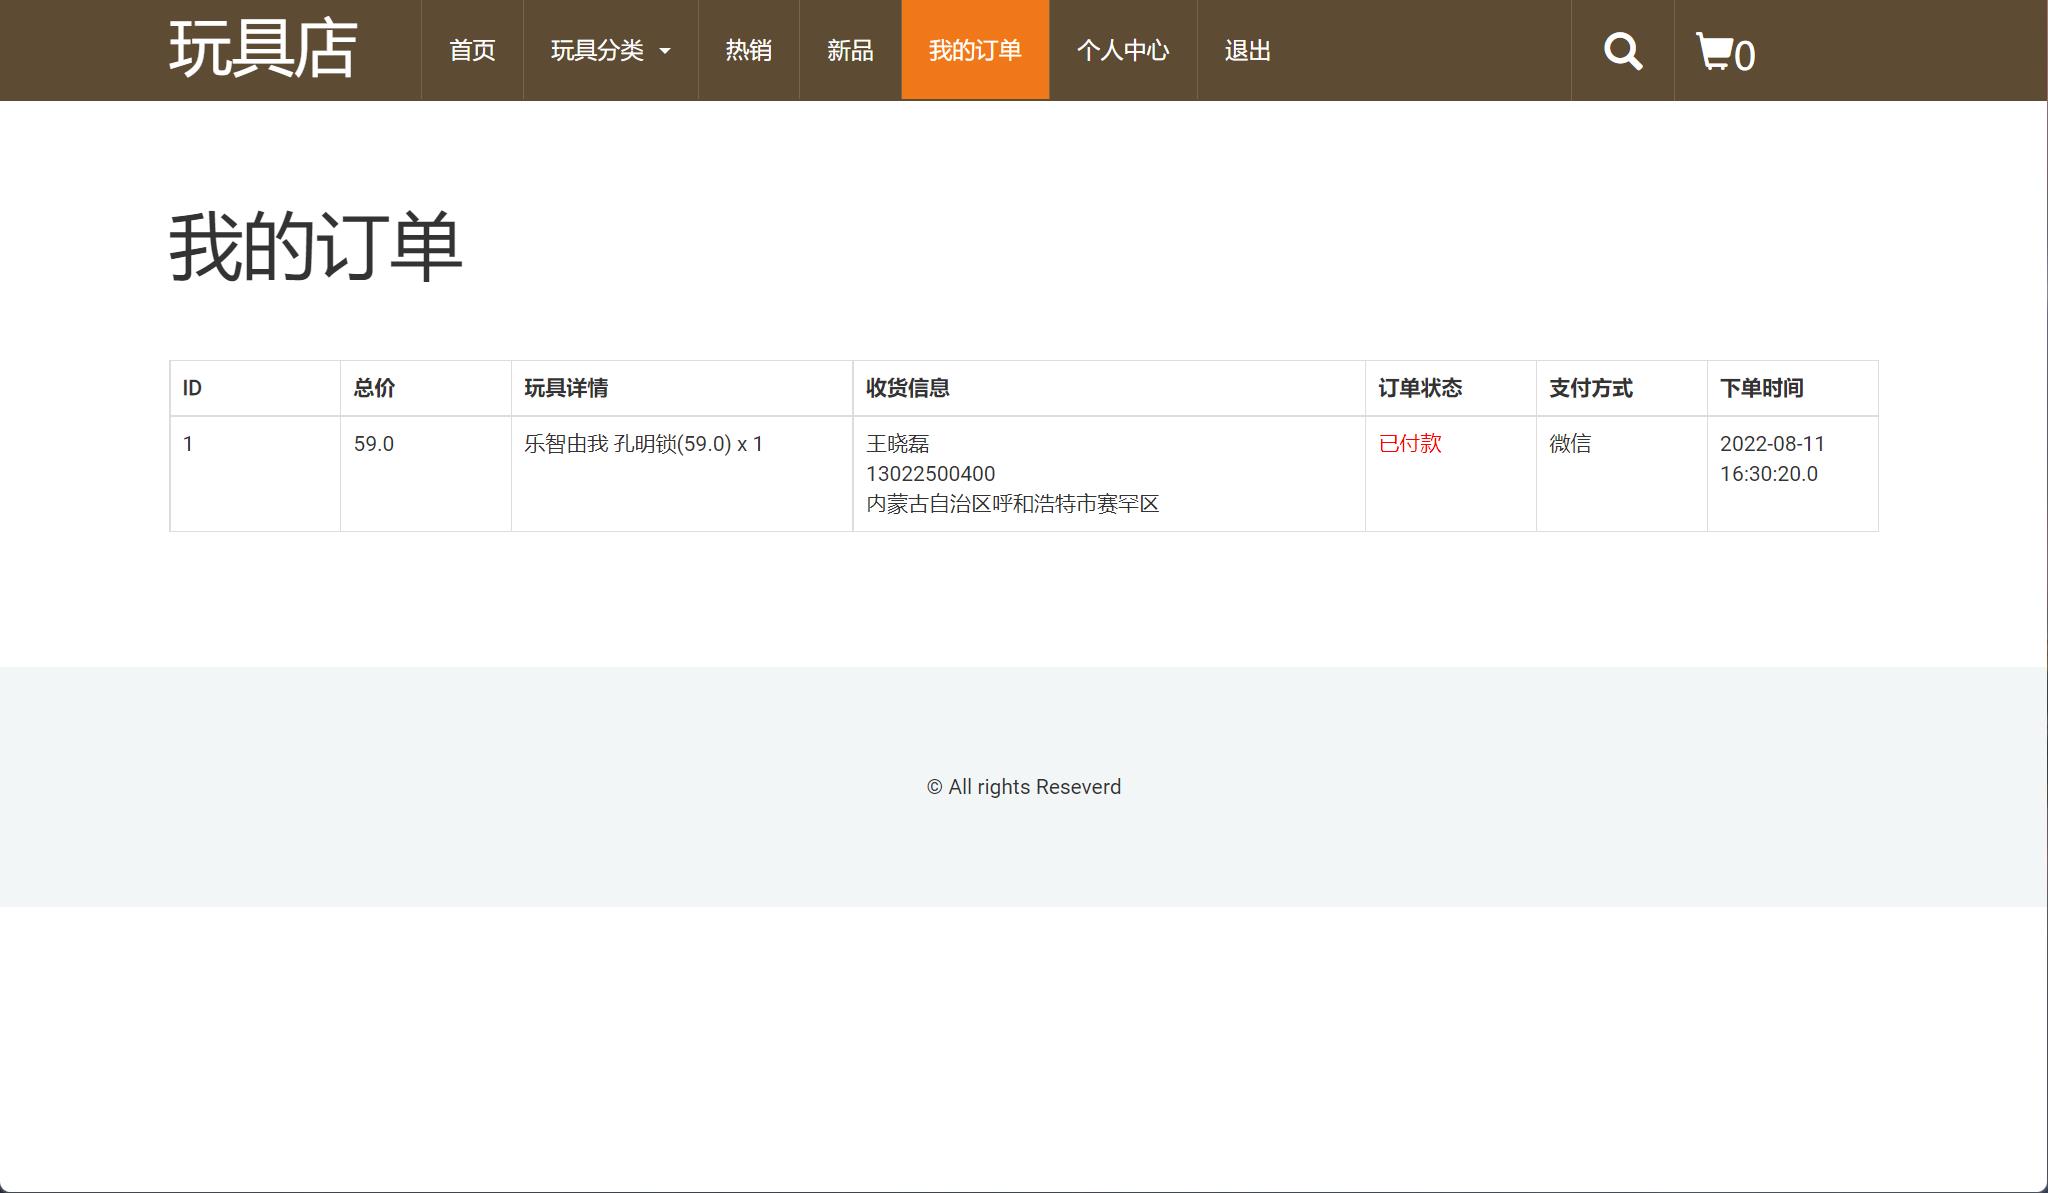Click the All rights Reserved footer text
Screen dimensions: 2048x1193
(x=1023, y=786)
